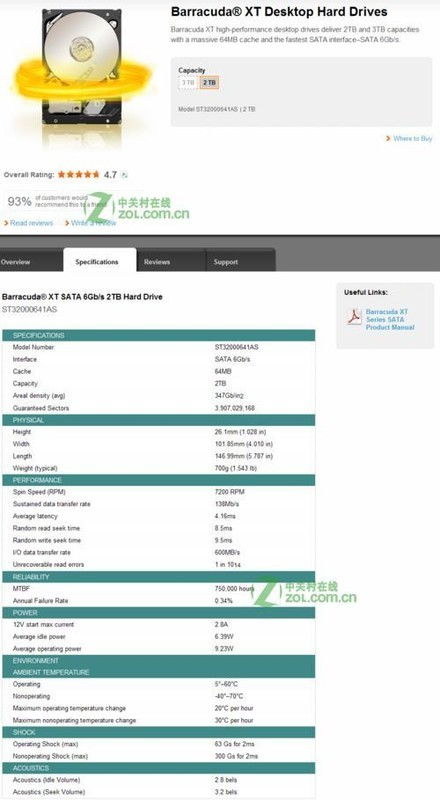
Task: Click the orange arrow before Read reviews
Action: click(x=6, y=223)
